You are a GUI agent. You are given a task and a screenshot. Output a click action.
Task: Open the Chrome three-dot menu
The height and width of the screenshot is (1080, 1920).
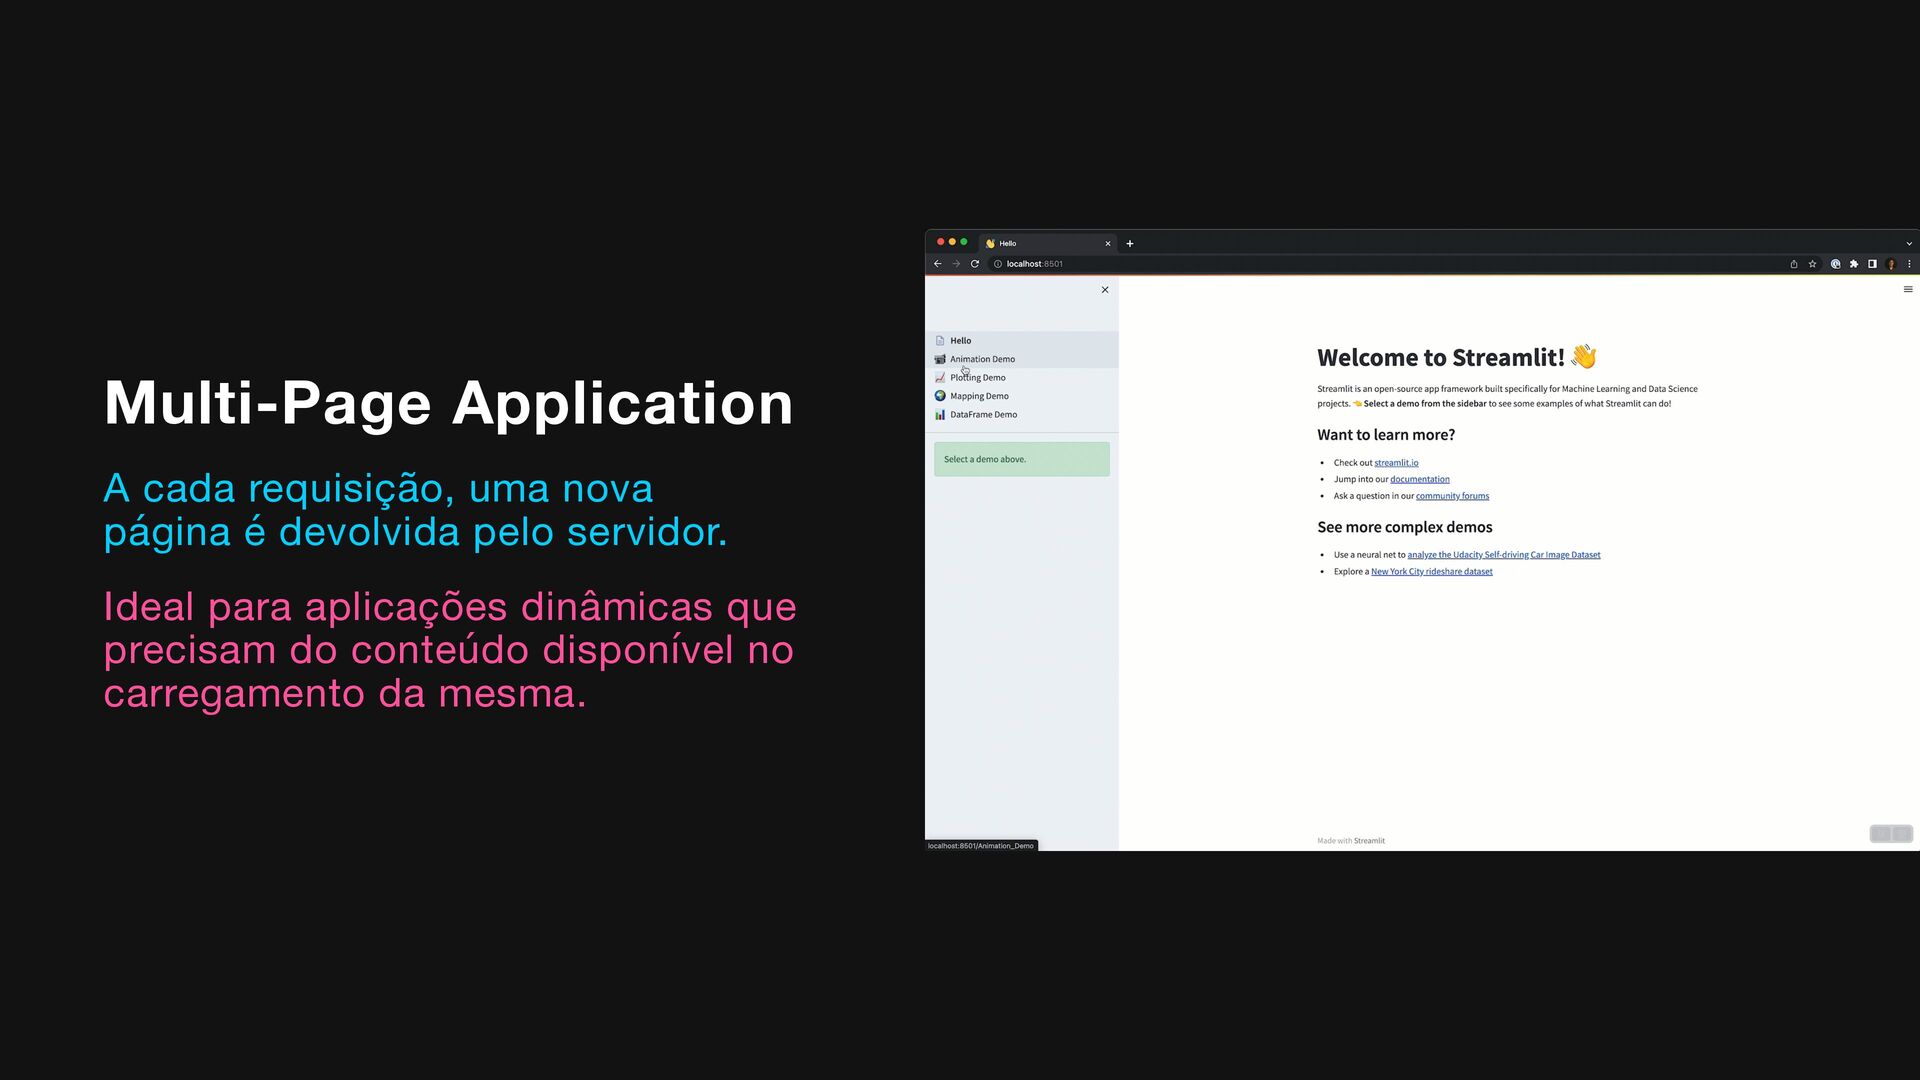click(1909, 264)
